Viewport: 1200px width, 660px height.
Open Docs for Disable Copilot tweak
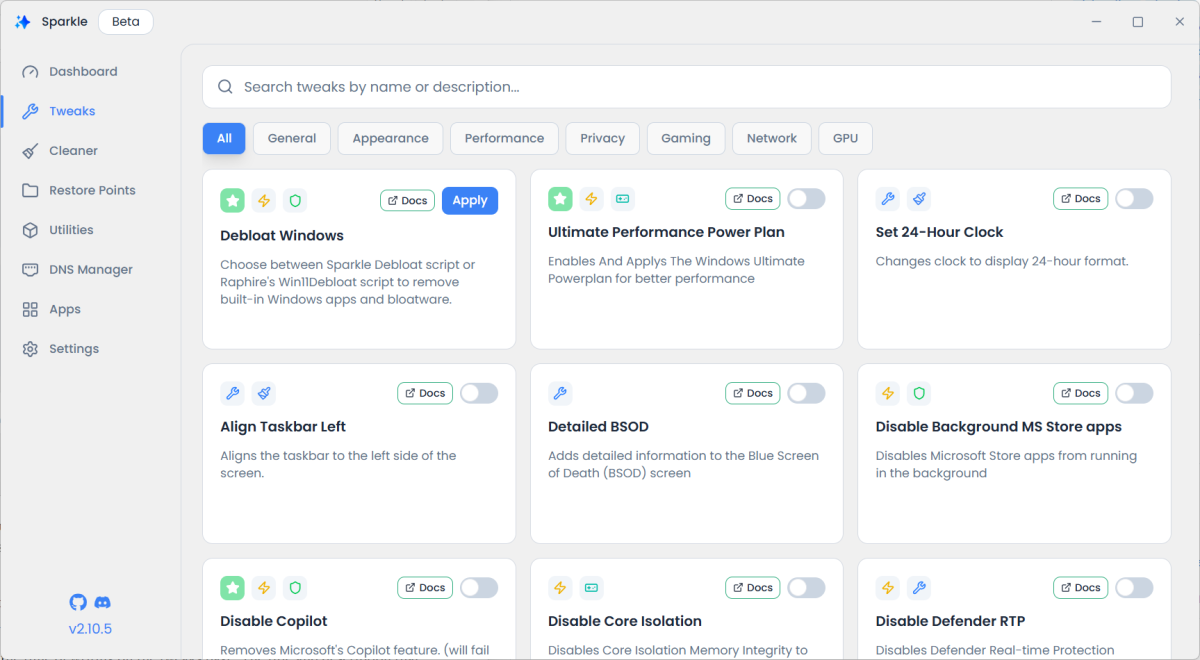tap(425, 588)
